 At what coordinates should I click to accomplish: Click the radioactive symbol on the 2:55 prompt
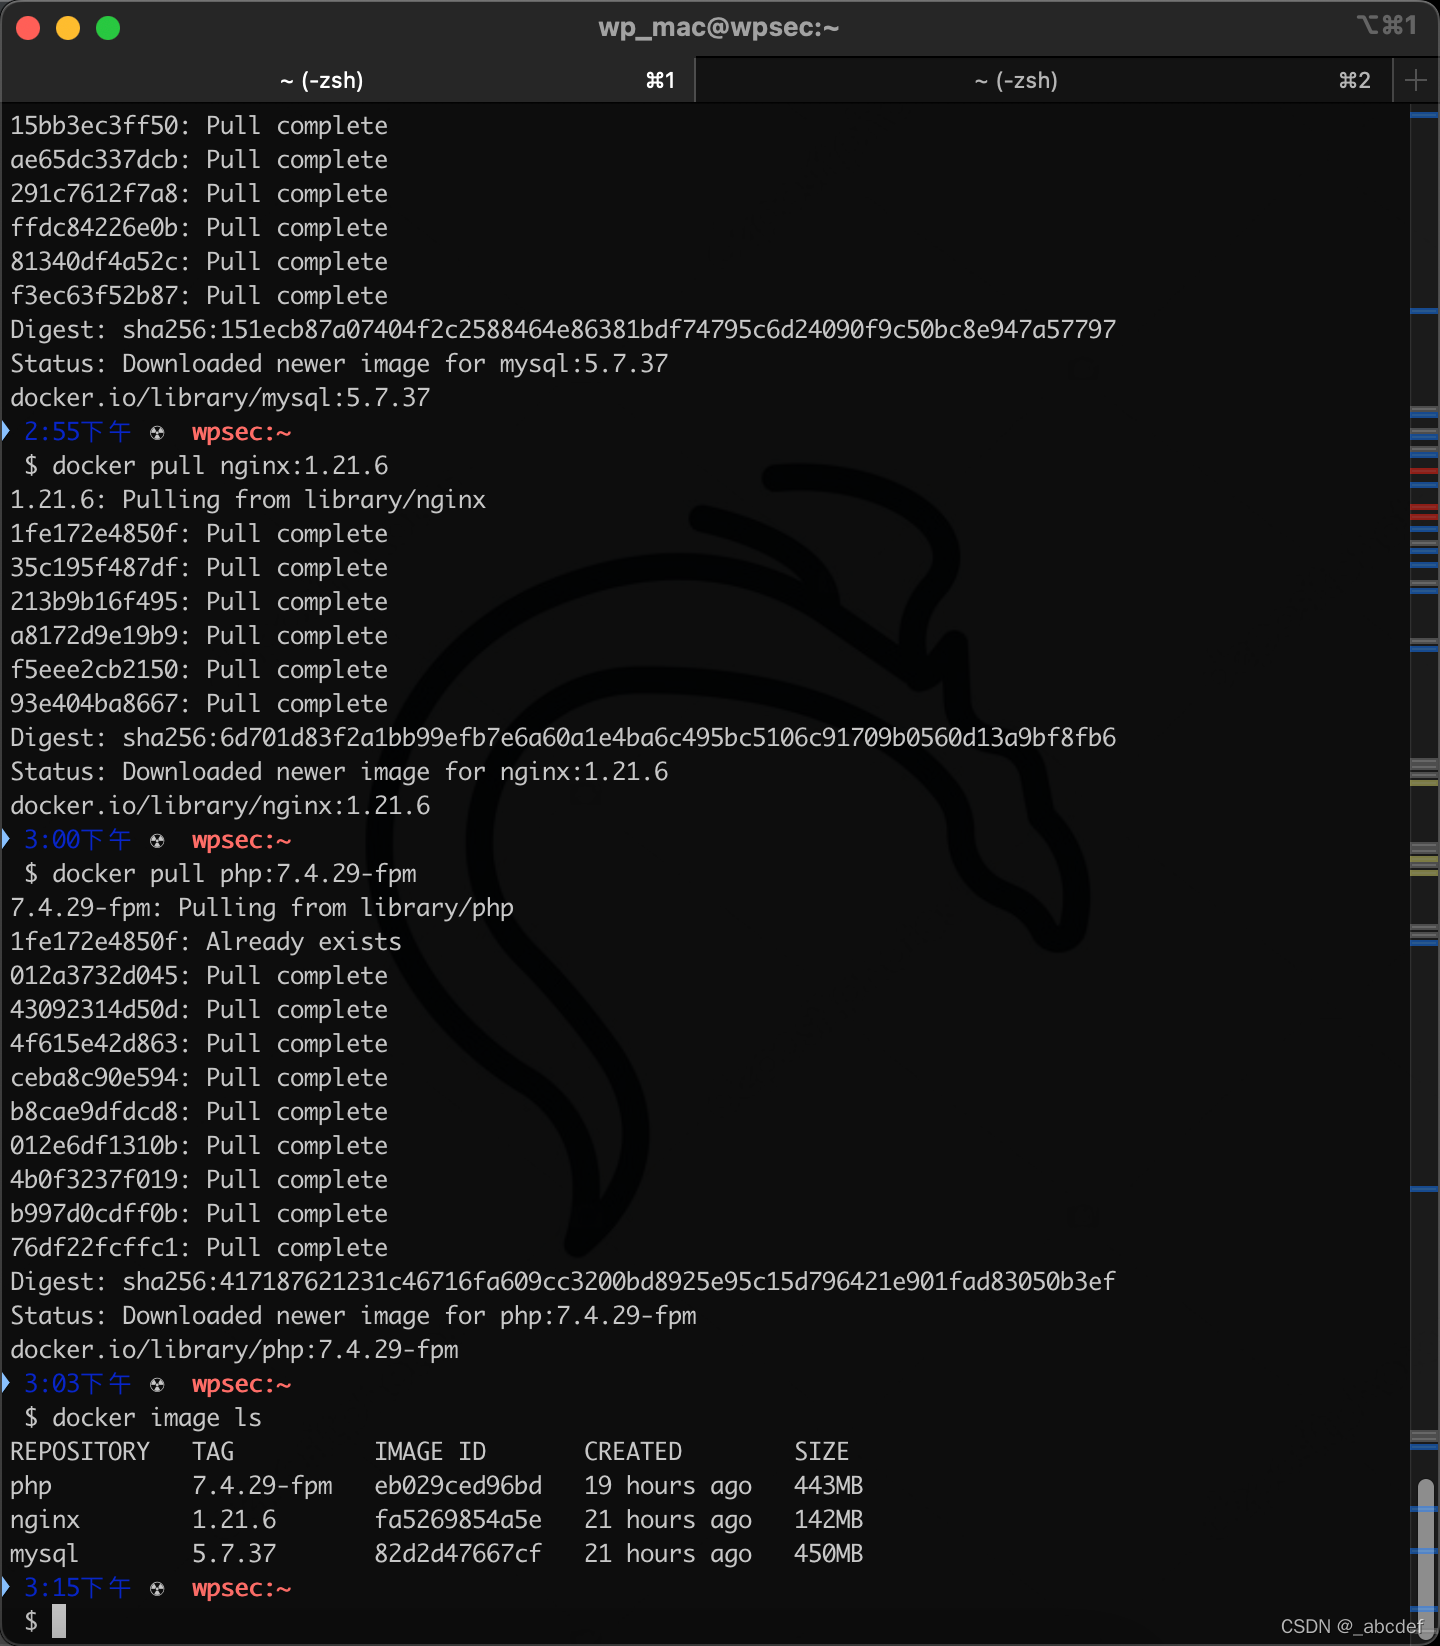click(x=157, y=433)
